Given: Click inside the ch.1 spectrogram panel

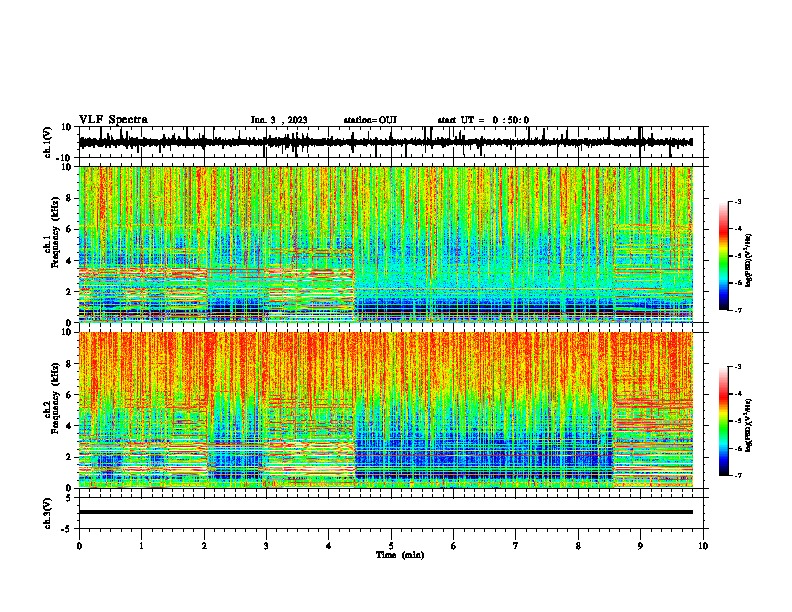Looking at the screenshot, I should (x=386, y=244).
